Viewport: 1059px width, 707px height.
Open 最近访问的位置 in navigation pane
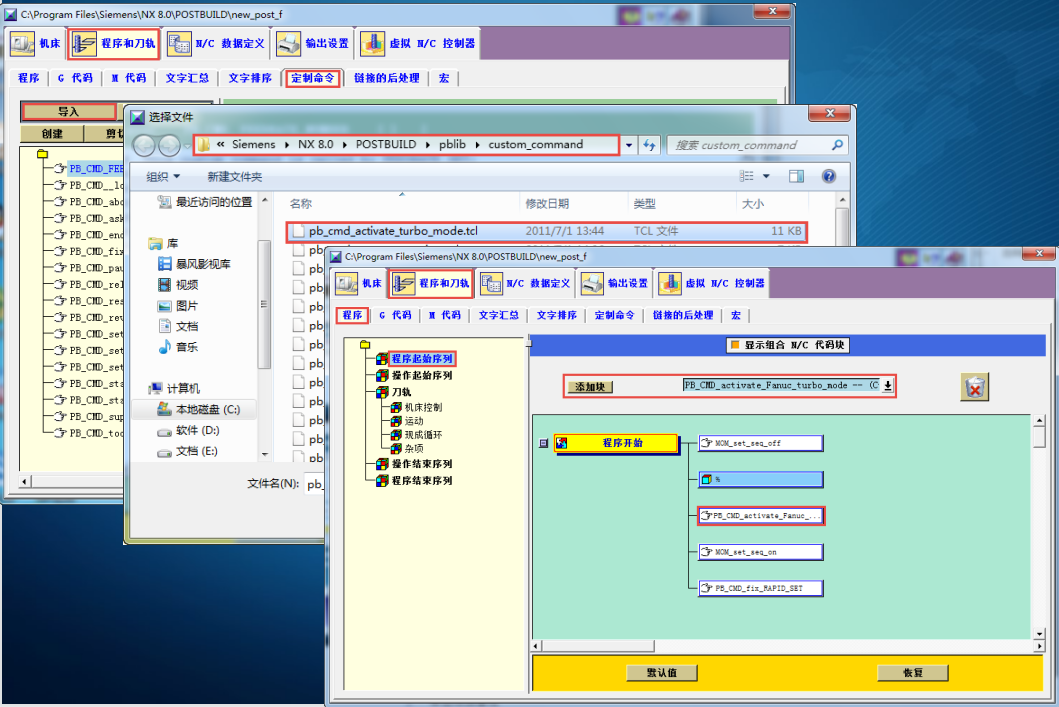(205, 203)
